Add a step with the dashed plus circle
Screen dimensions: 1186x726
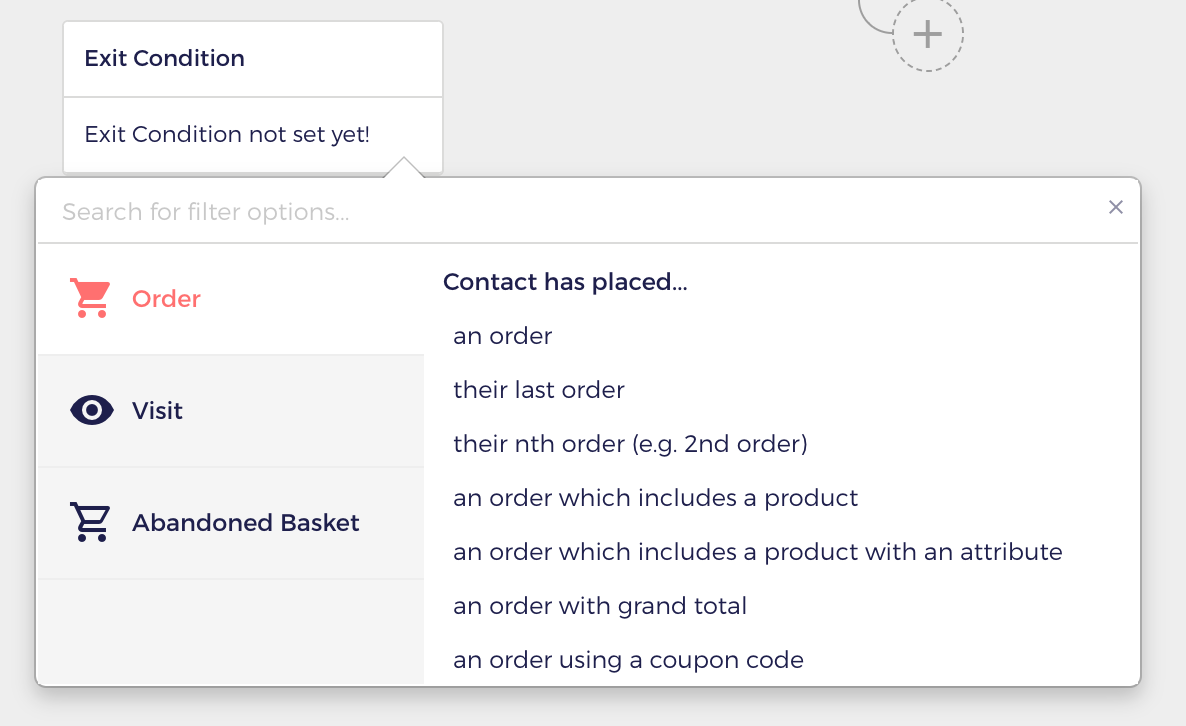tap(927, 35)
